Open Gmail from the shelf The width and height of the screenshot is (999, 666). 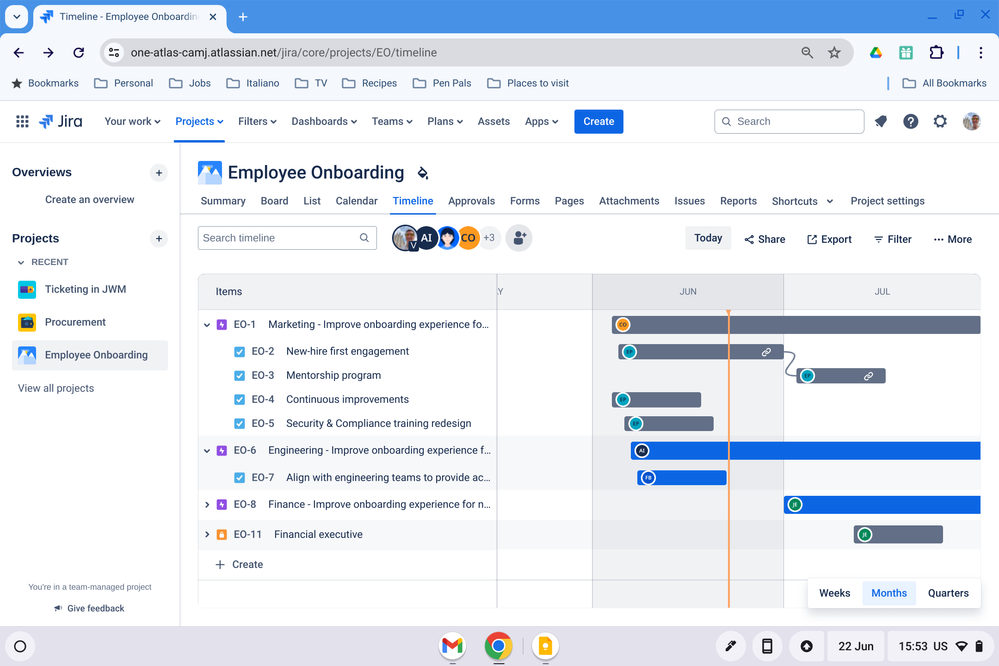[452, 646]
